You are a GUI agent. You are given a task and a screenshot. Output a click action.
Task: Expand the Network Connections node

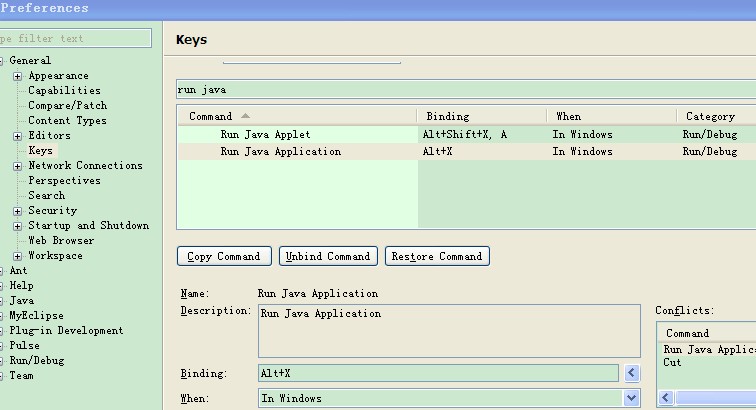click(18, 166)
